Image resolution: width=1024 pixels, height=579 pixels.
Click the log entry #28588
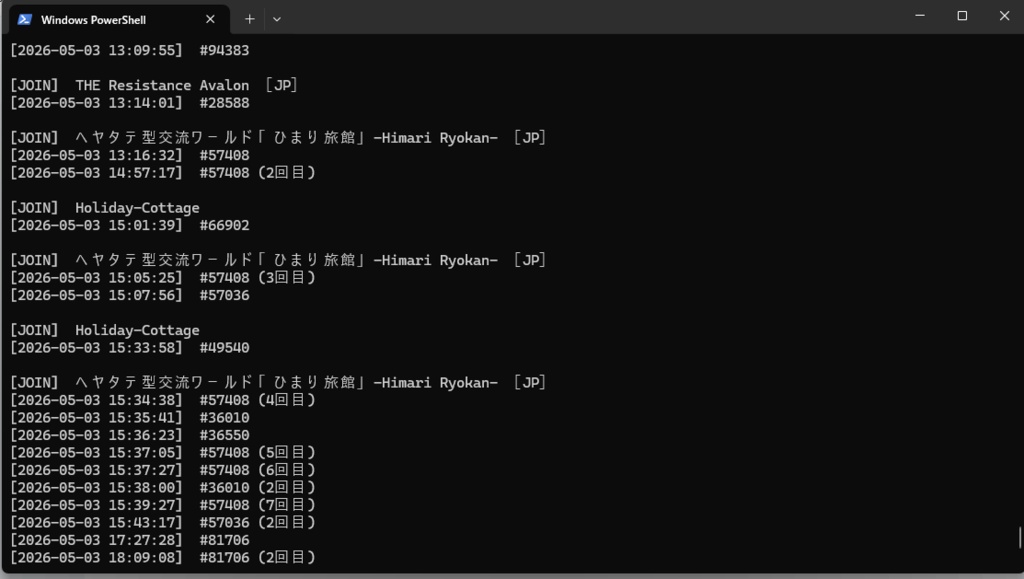point(129,103)
